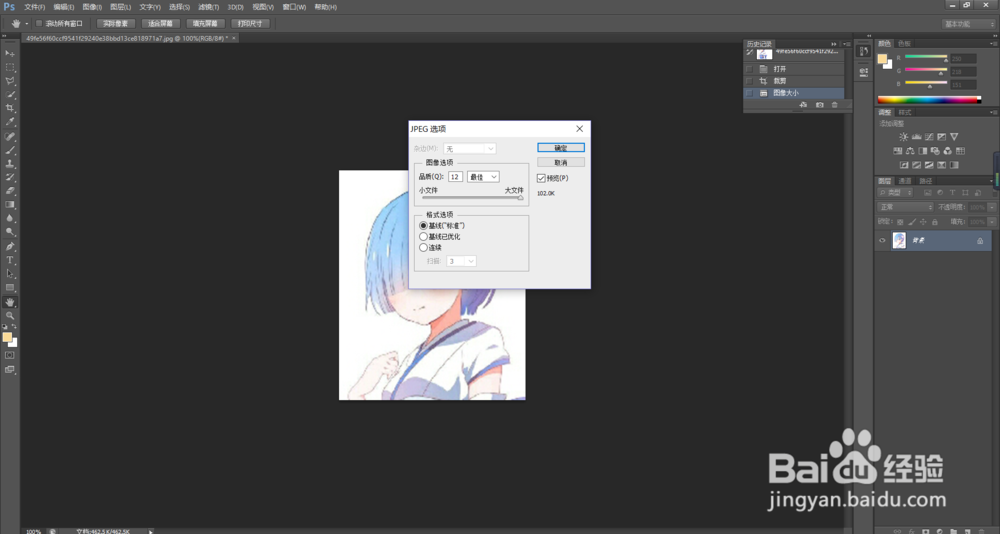Select the Blur tool
Viewport: 1000px width, 534px height.
[10, 219]
